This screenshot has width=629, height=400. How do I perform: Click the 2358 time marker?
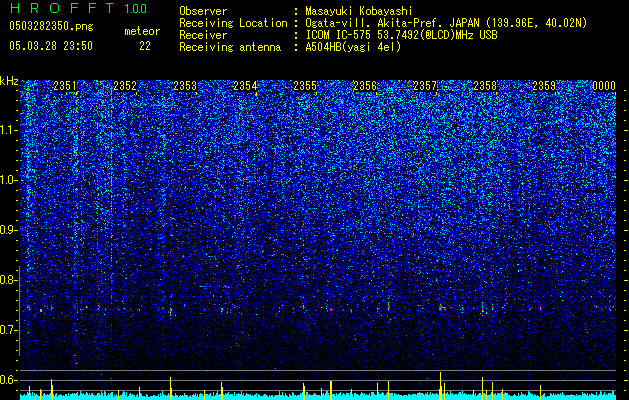[485, 86]
